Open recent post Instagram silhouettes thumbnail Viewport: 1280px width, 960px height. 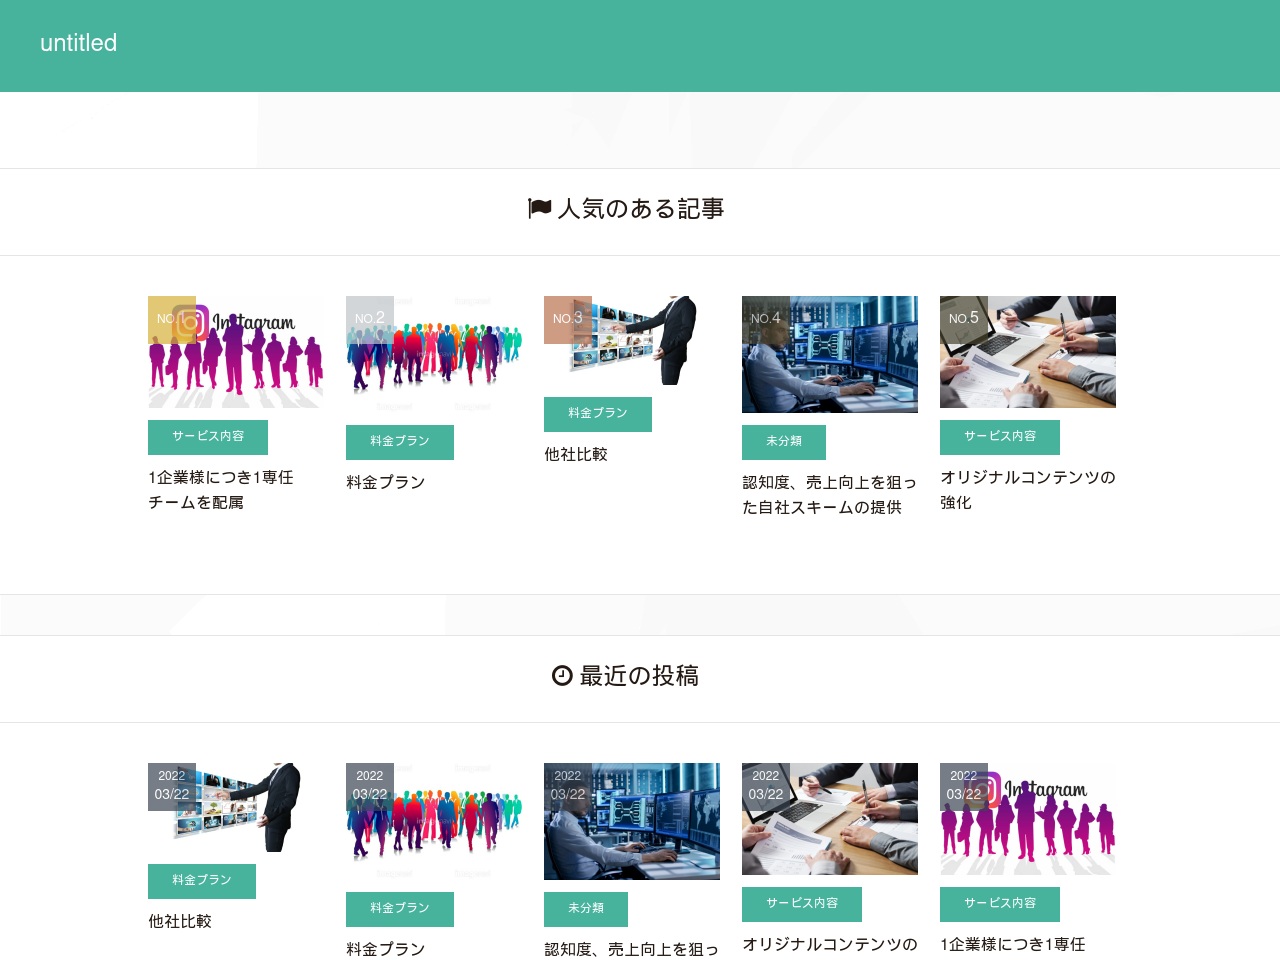(x=1028, y=819)
